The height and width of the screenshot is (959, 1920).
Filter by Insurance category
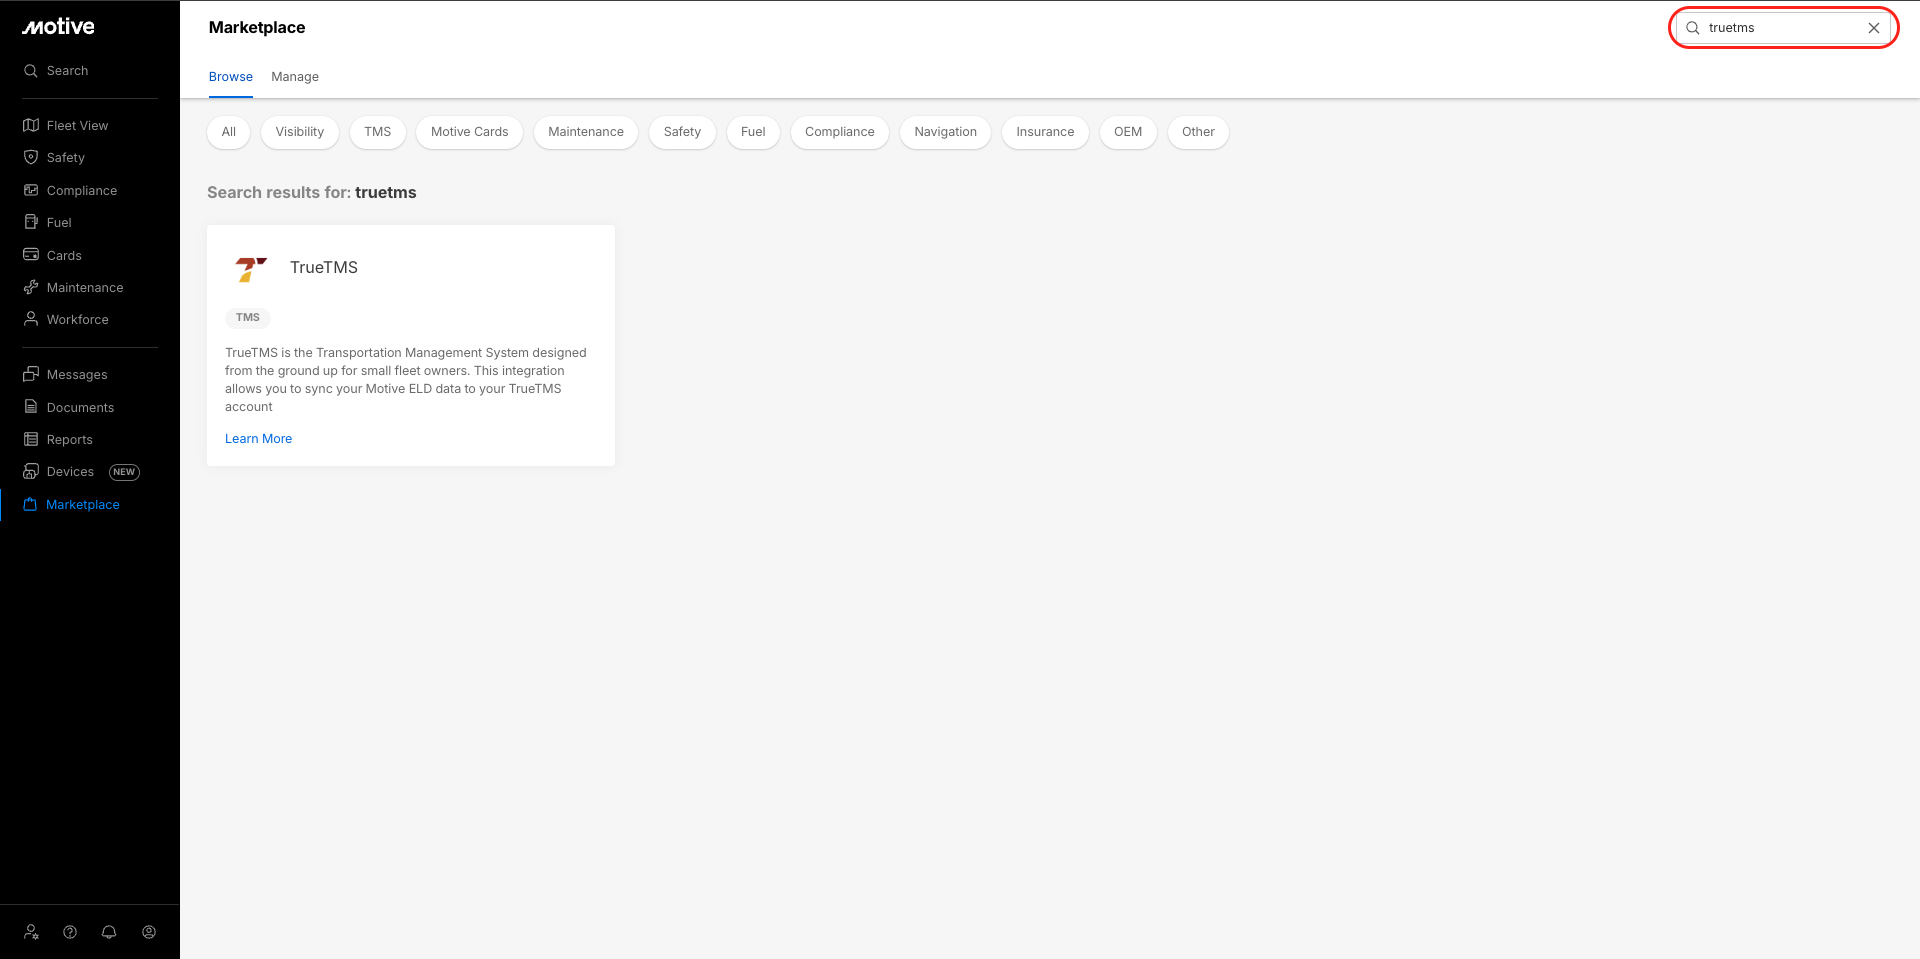tap(1046, 132)
